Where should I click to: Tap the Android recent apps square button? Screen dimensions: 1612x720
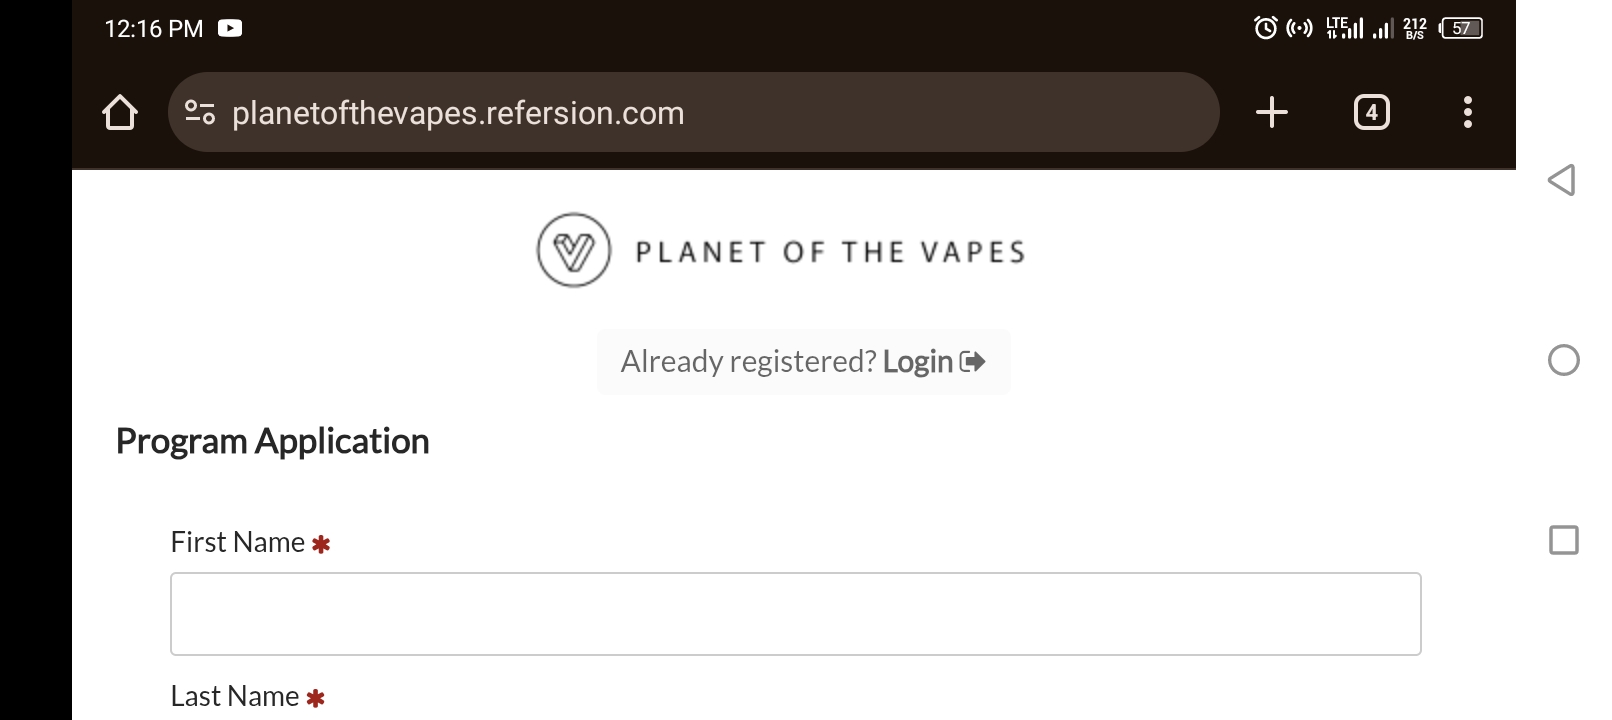[x=1563, y=540]
